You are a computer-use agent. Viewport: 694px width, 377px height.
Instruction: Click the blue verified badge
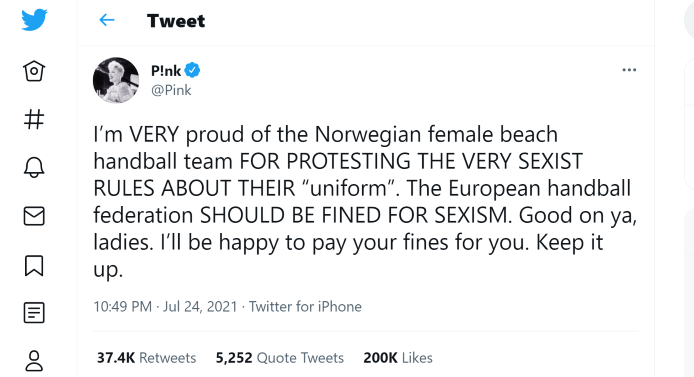coord(193,70)
